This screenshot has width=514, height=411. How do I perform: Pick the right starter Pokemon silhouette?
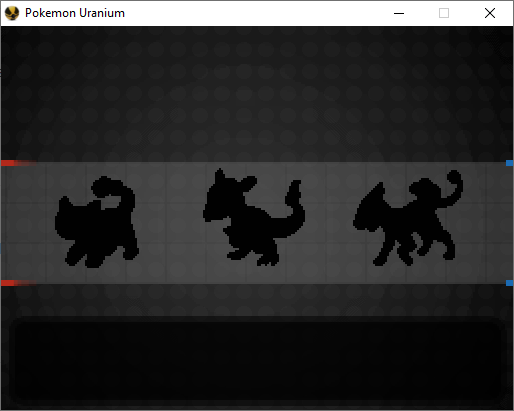[x=408, y=218]
